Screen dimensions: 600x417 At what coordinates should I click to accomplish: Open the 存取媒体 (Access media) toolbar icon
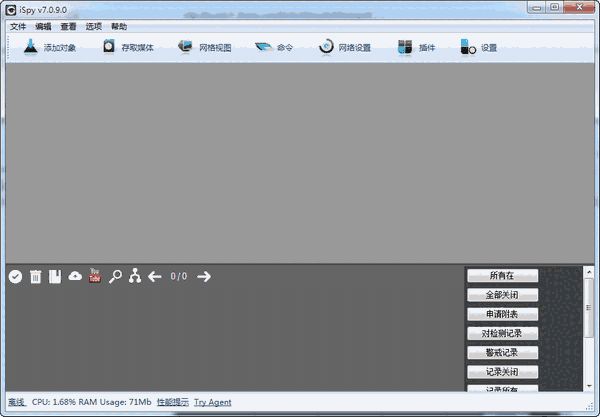pyautogui.click(x=109, y=47)
